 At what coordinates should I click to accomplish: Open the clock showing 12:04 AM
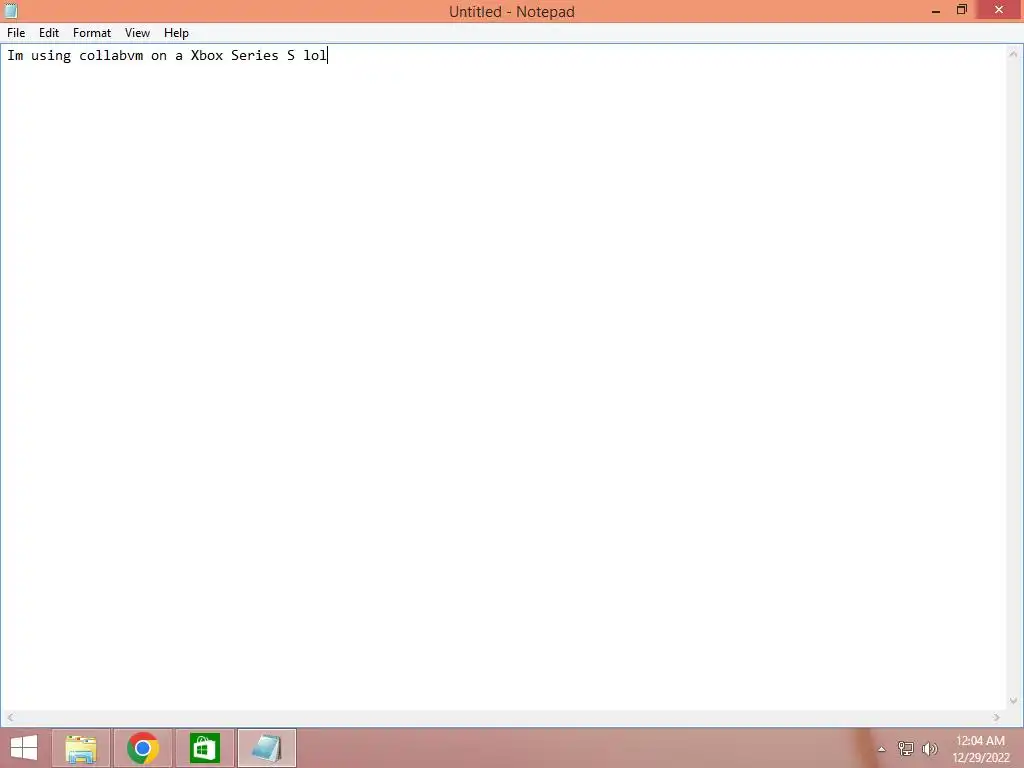pyautogui.click(x=980, y=749)
